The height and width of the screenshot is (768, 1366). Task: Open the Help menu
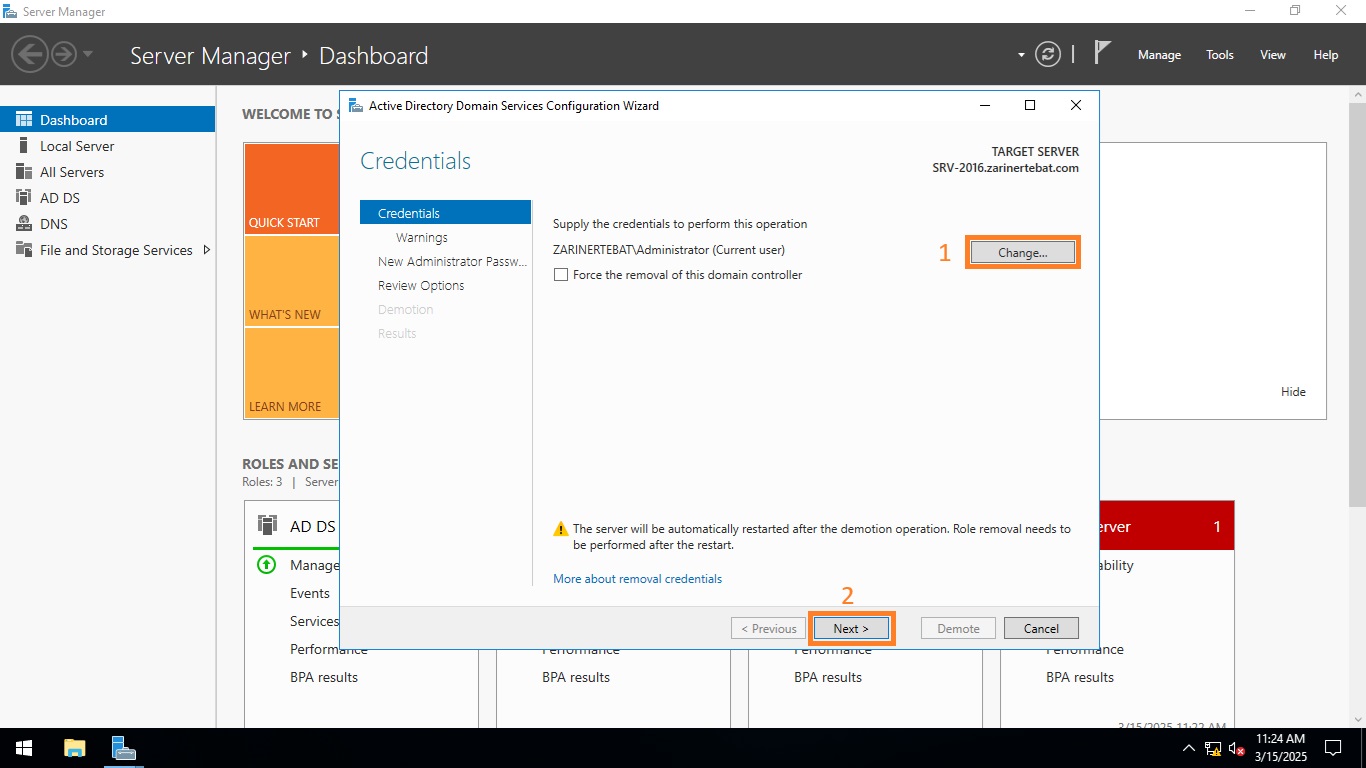click(1326, 55)
